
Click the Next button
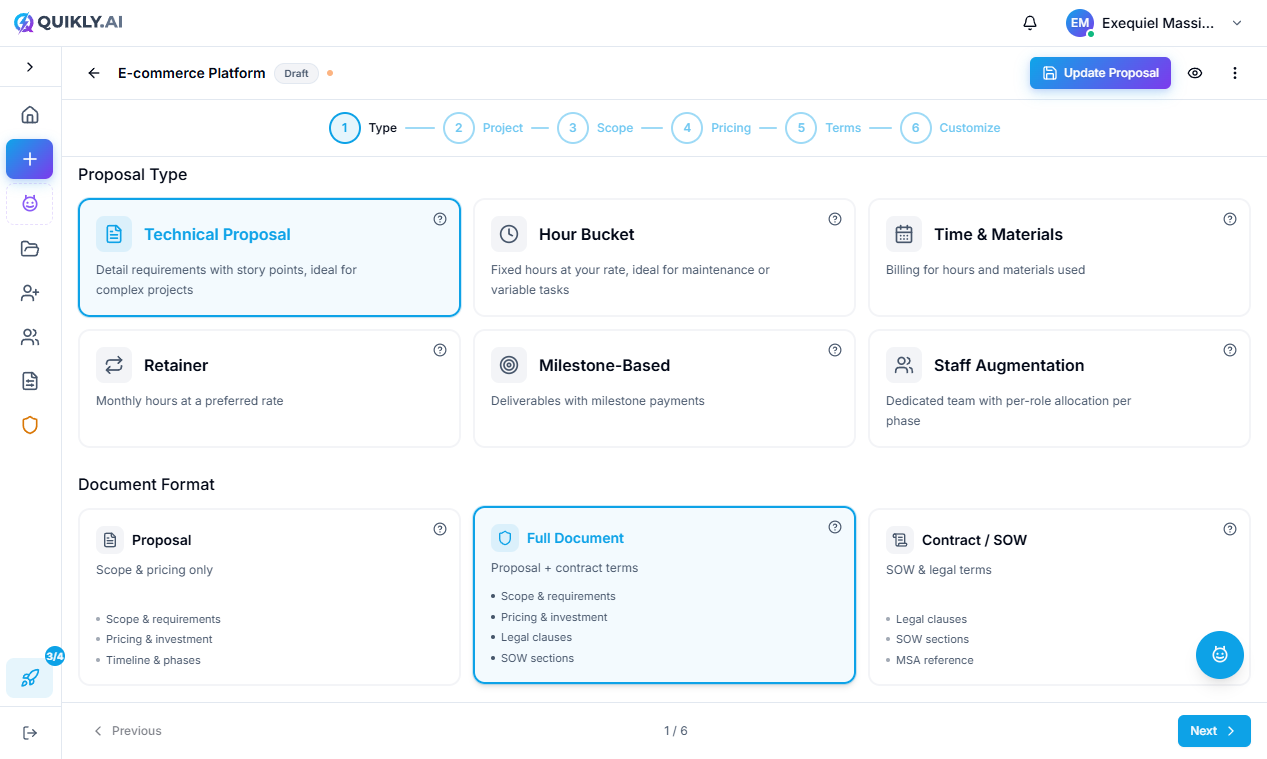[x=1214, y=731]
